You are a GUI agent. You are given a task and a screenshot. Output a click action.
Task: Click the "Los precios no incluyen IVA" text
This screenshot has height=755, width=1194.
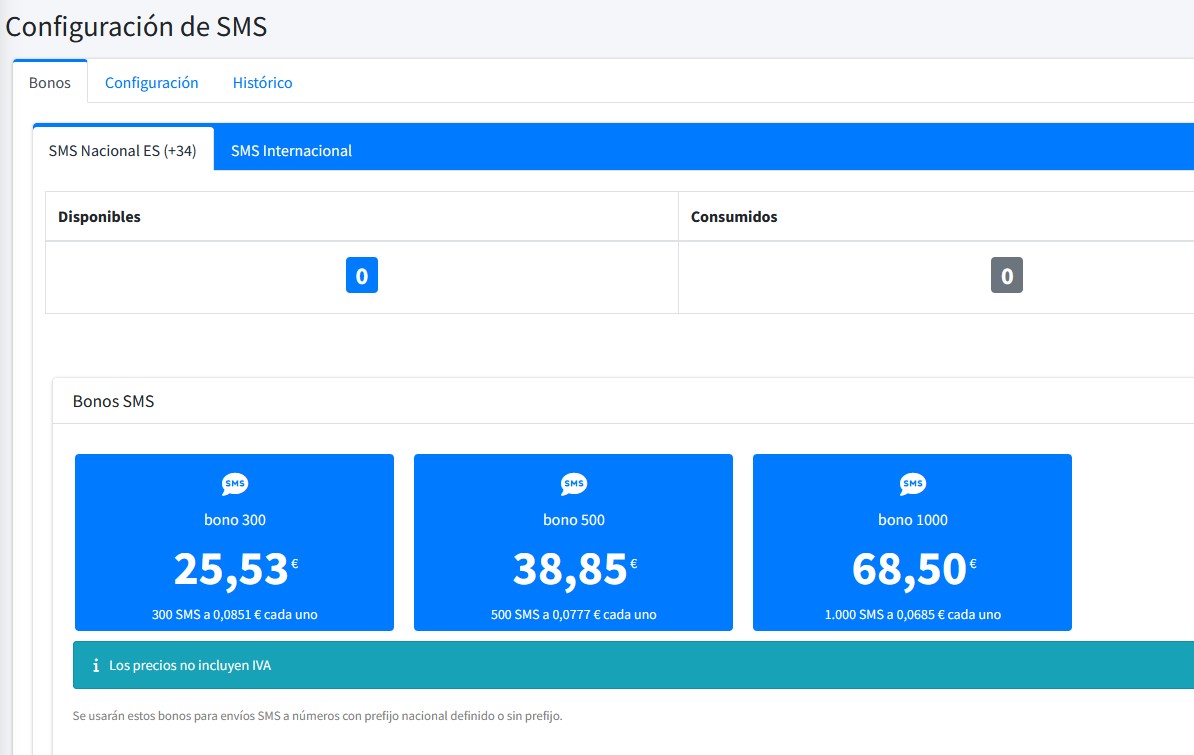[x=189, y=665]
